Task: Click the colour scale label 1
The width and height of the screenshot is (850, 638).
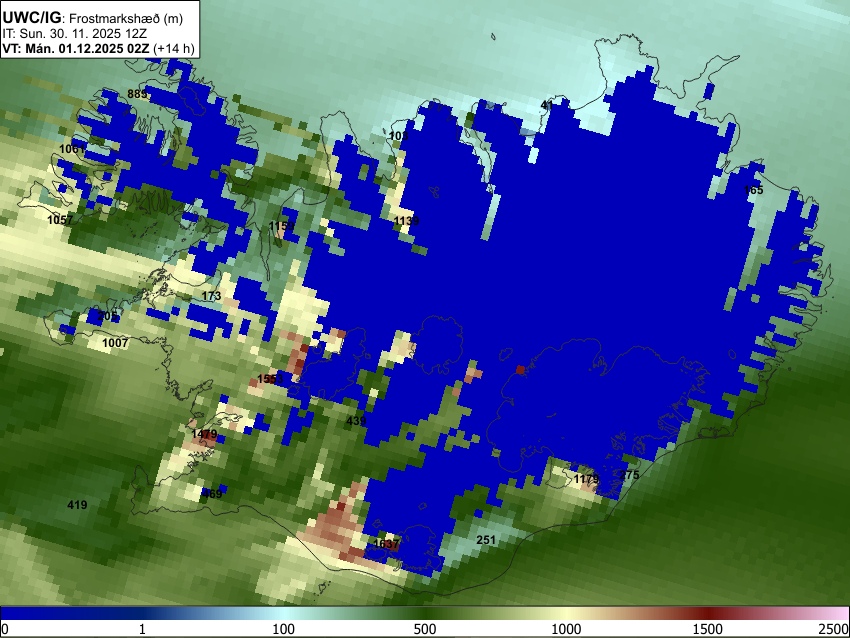Action: point(142,629)
